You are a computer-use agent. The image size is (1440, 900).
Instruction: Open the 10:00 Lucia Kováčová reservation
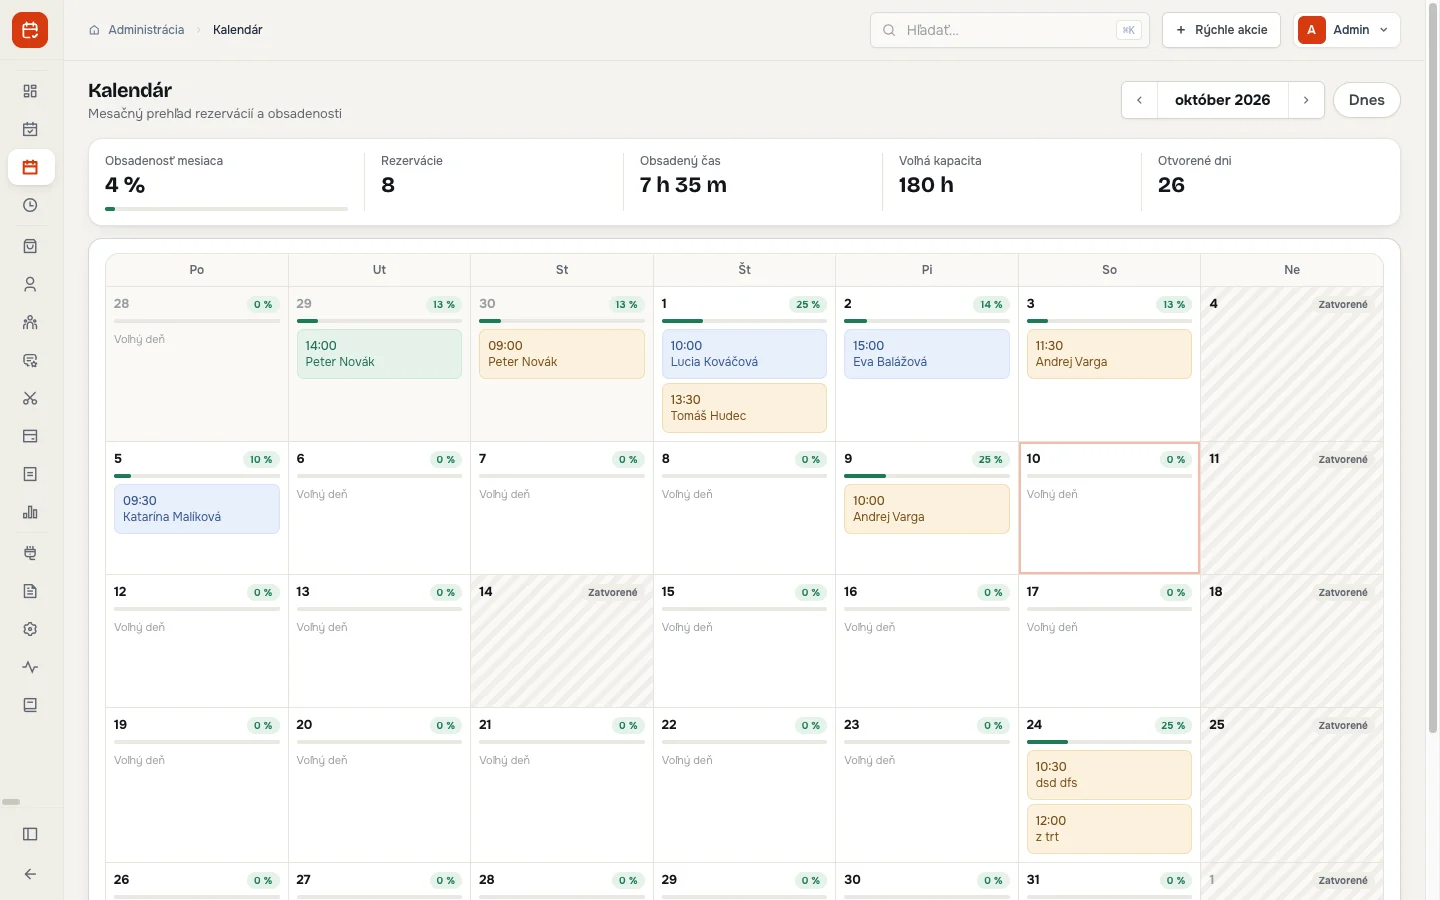744,354
